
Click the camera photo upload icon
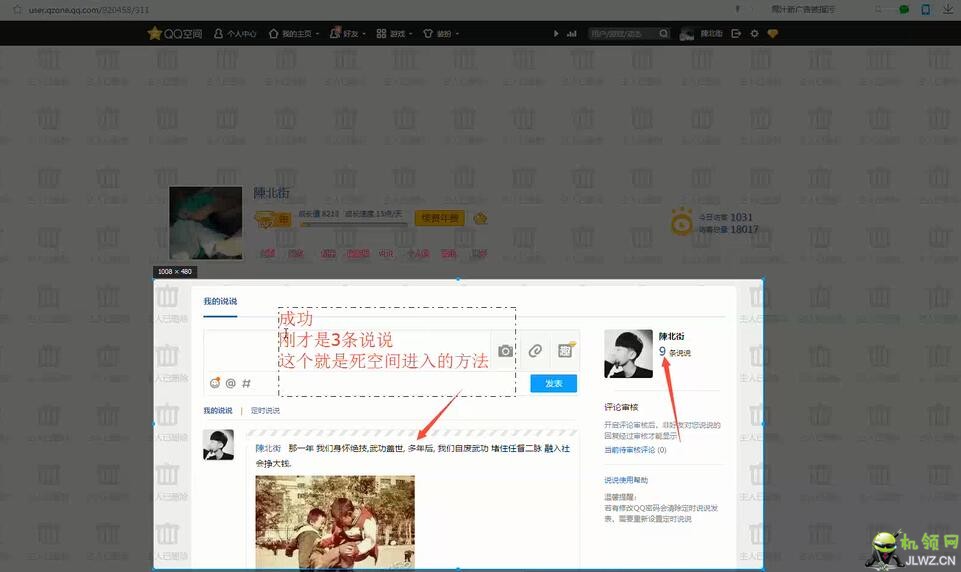point(506,351)
